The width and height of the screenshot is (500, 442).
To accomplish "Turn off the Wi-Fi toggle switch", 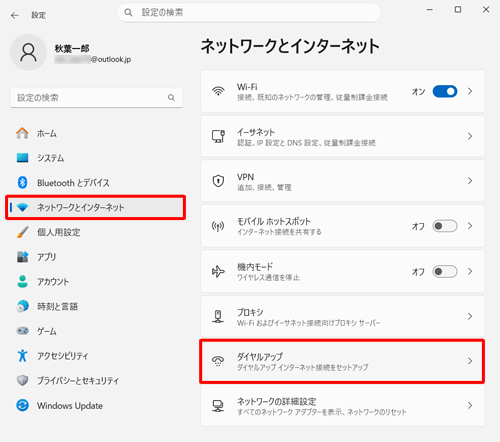I will (445, 91).
